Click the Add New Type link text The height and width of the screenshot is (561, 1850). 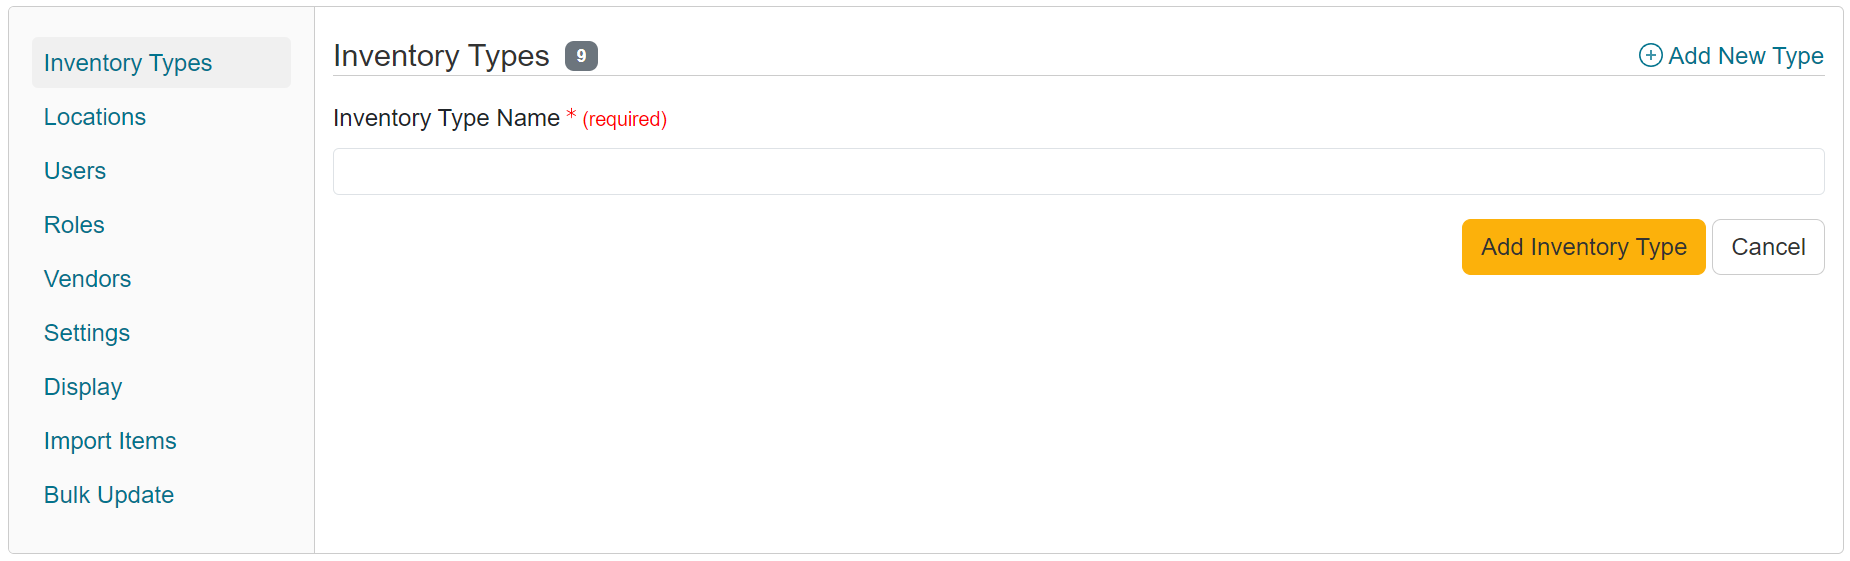pyautogui.click(x=1745, y=56)
